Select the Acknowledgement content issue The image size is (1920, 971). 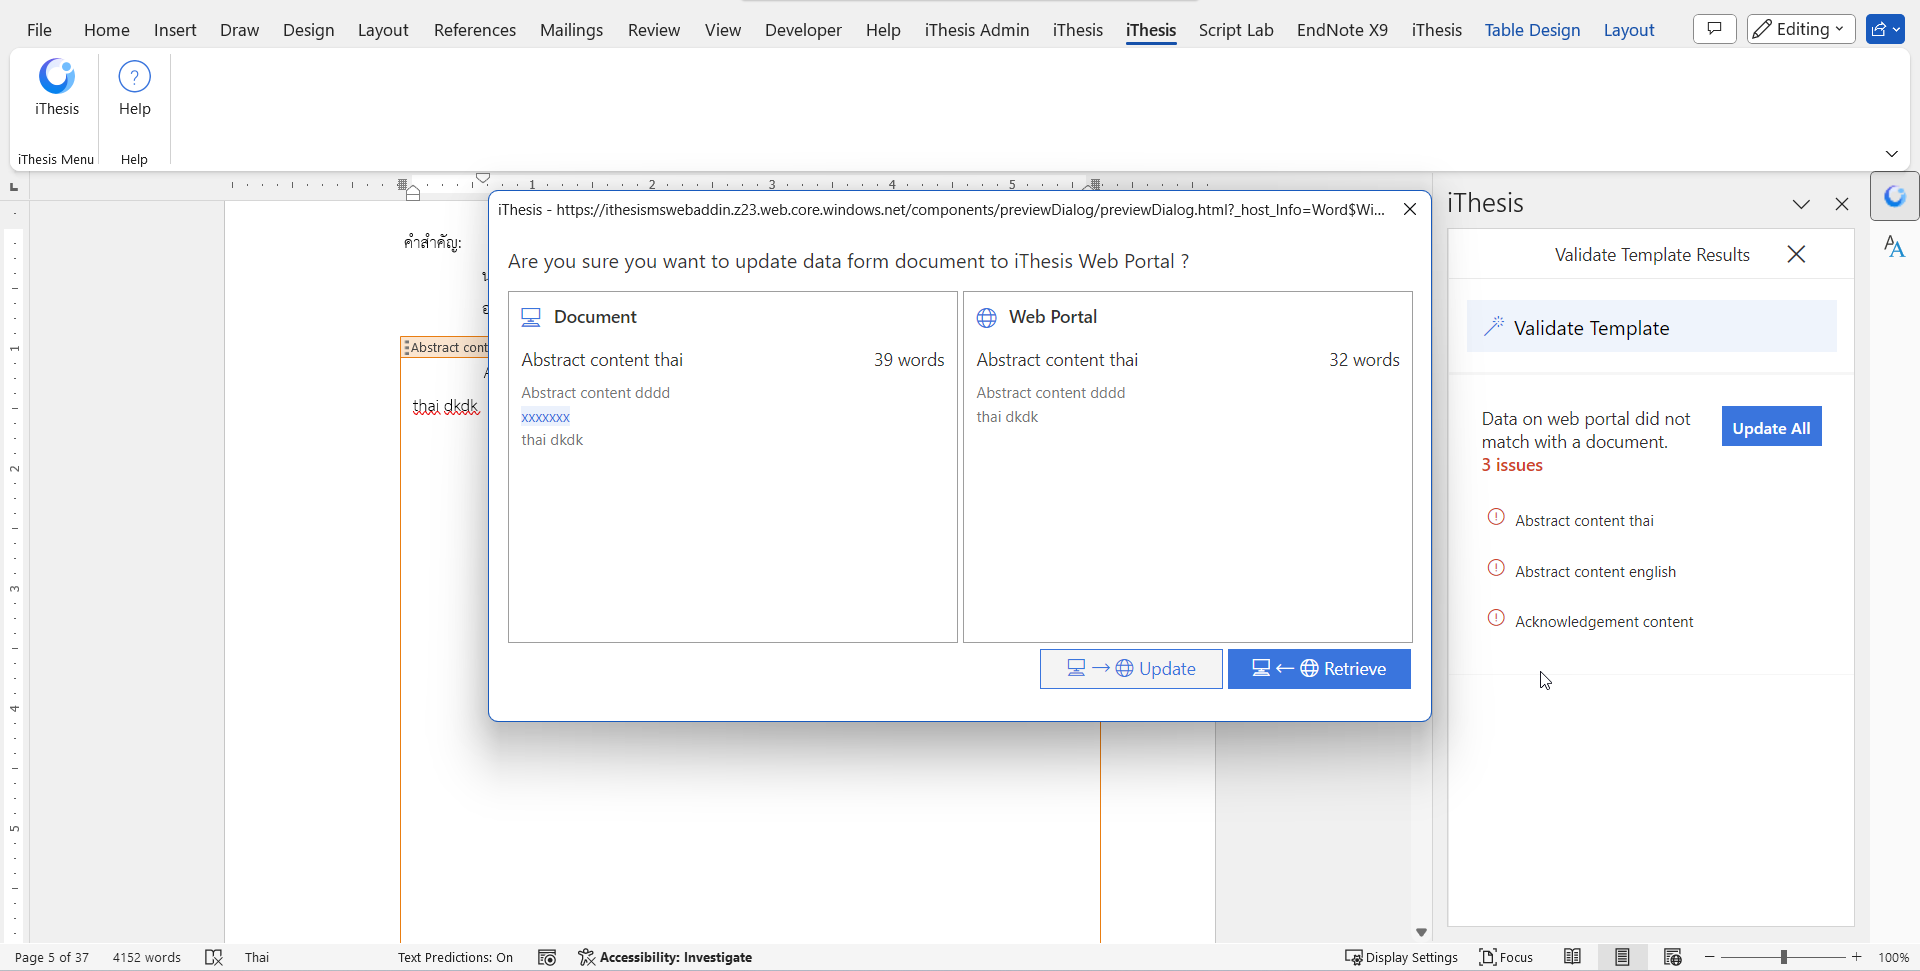[1604, 621]
